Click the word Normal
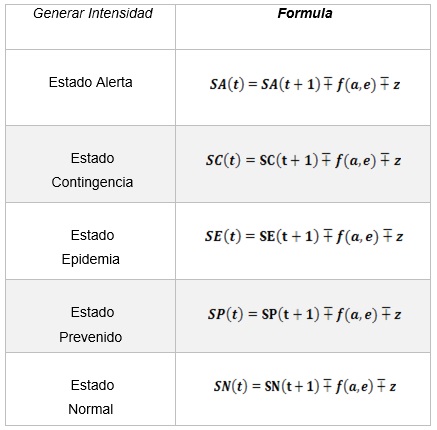The width and height of the screenshot is (437, 430). pos(90,409)
